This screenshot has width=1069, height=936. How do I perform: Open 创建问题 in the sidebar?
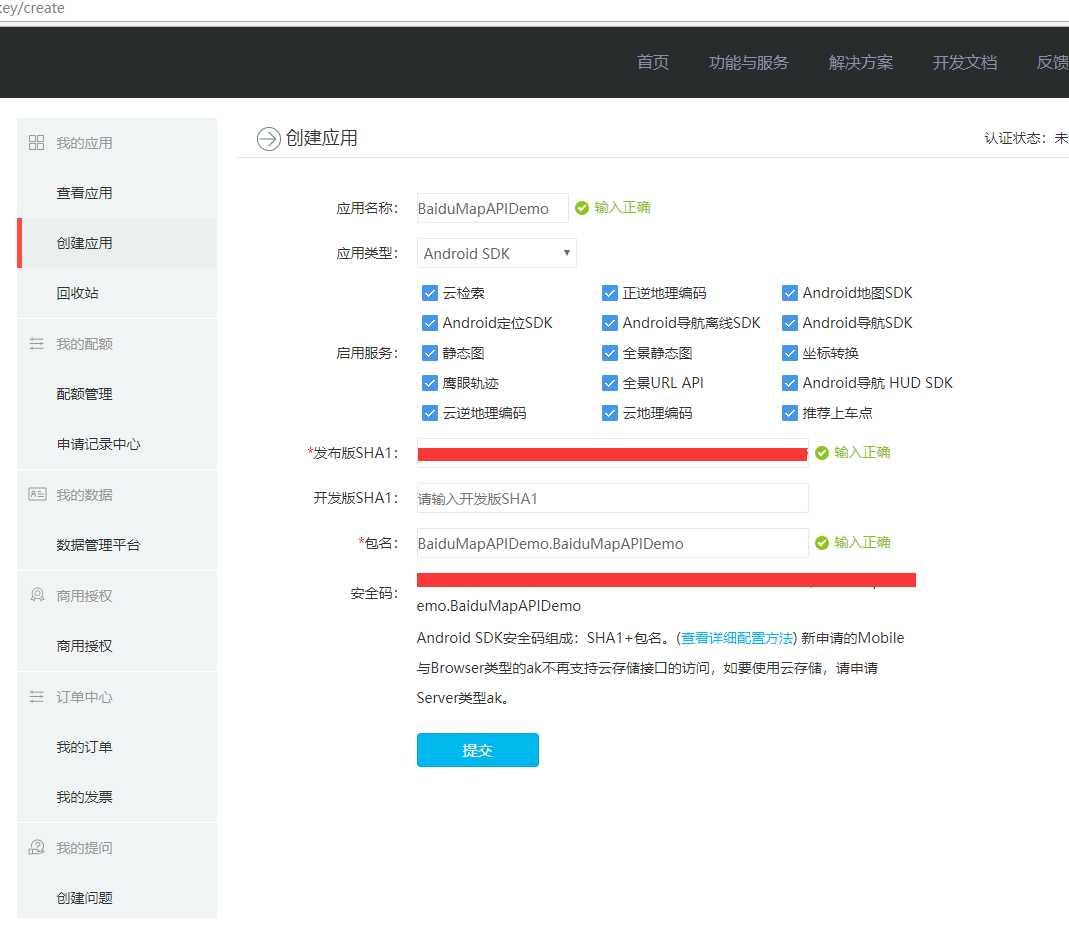pos(117,897)
